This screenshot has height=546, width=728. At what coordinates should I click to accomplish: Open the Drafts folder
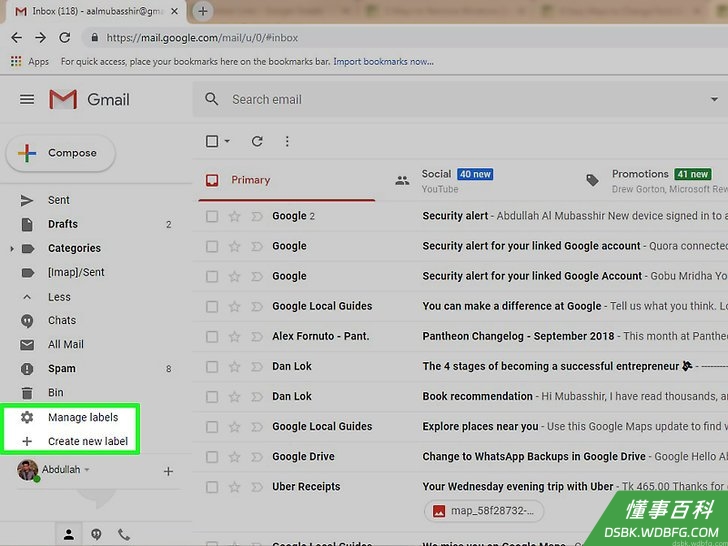click(x=63, y=224)
